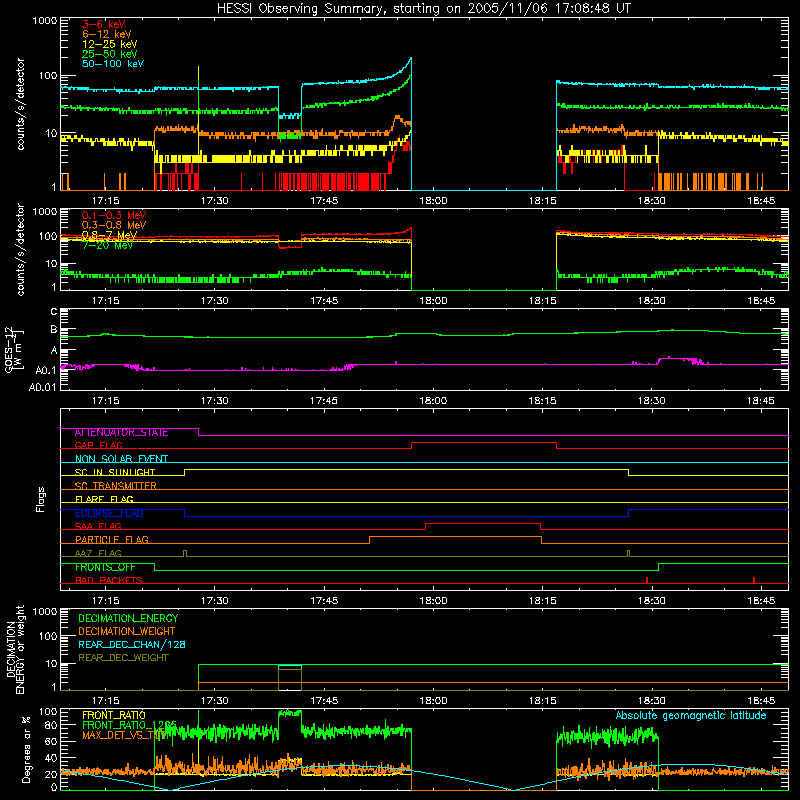Select the SC_IN_SUNLIGHT flag label
Image resolution: width=800 pixels, height=800 pixels.
(115, 472)
